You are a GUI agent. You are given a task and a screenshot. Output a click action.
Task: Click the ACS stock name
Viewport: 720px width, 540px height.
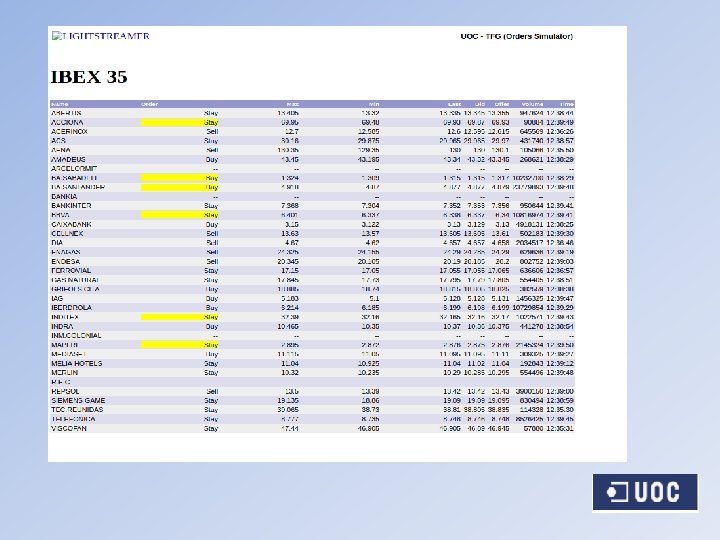[x=58, y=141]
